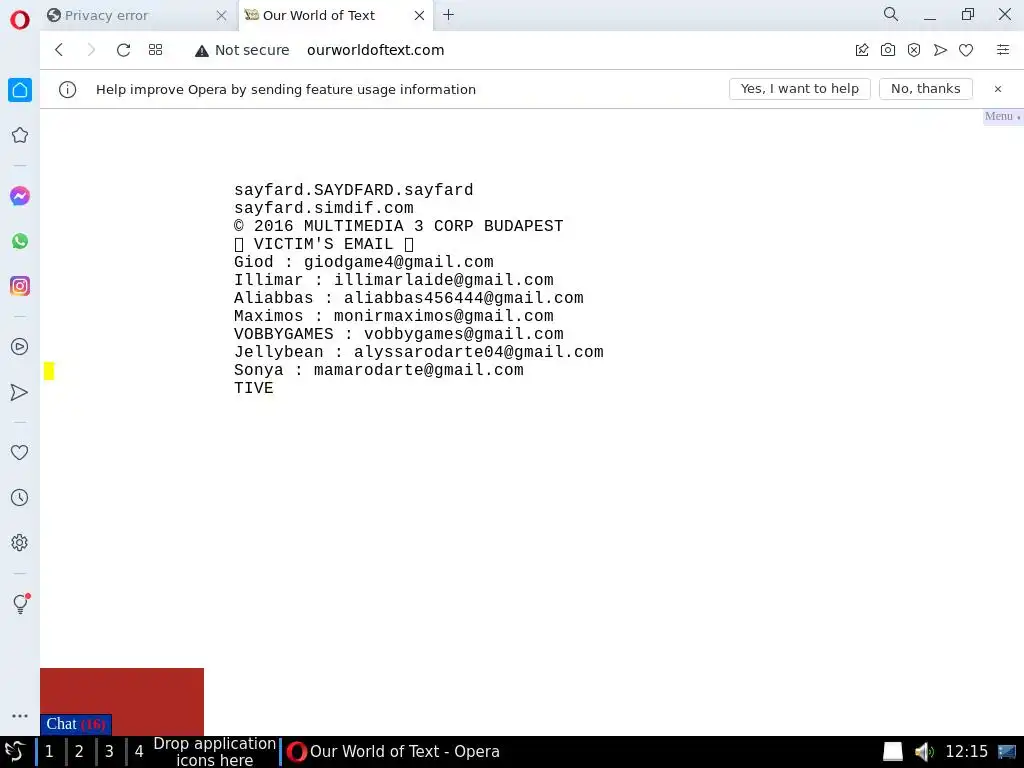Open Instagram in the sidebar

(20, 286)
